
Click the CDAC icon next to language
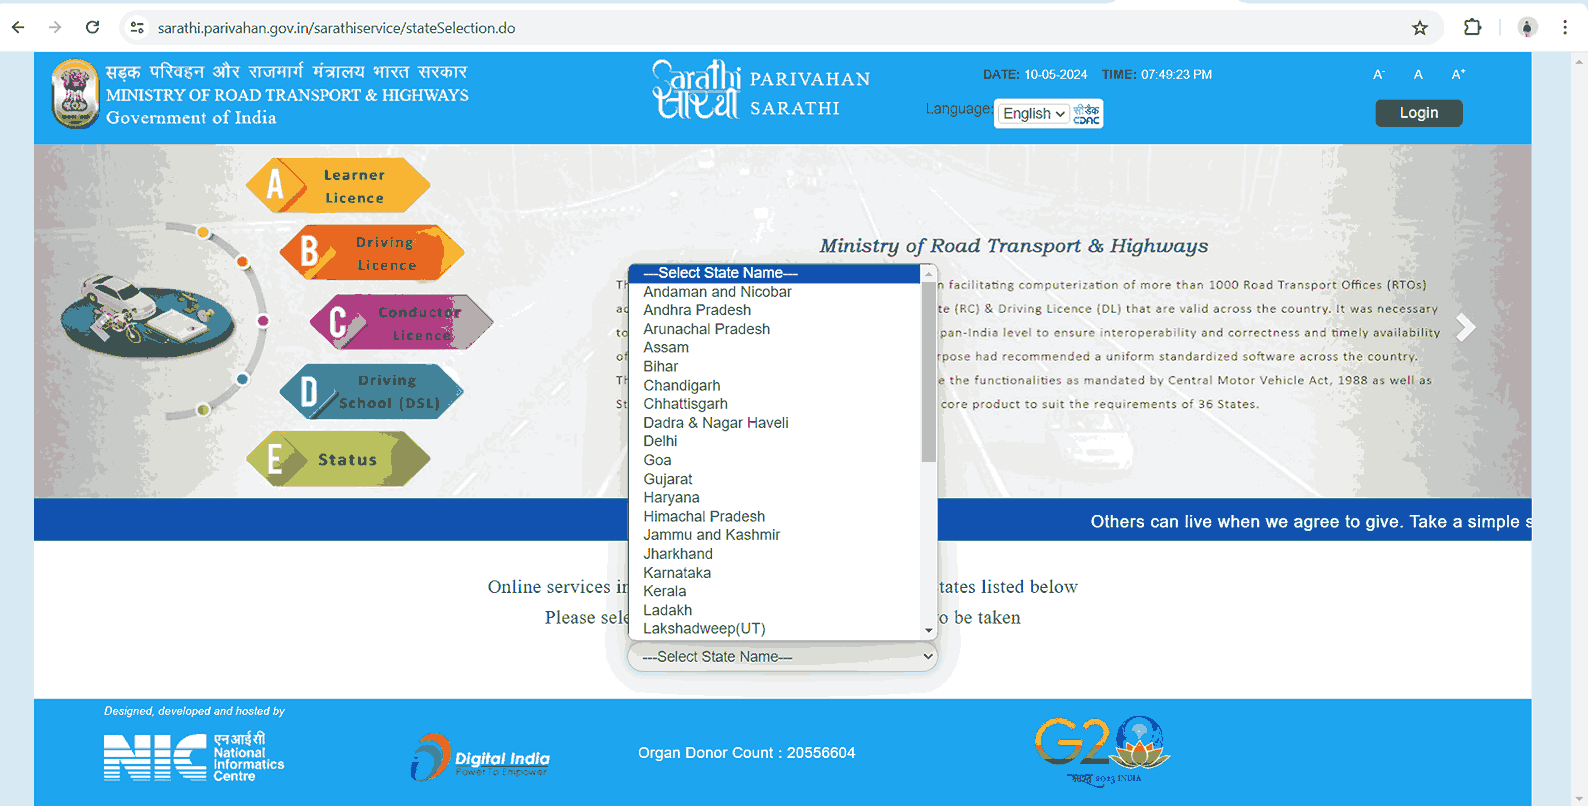point(1087,114)
